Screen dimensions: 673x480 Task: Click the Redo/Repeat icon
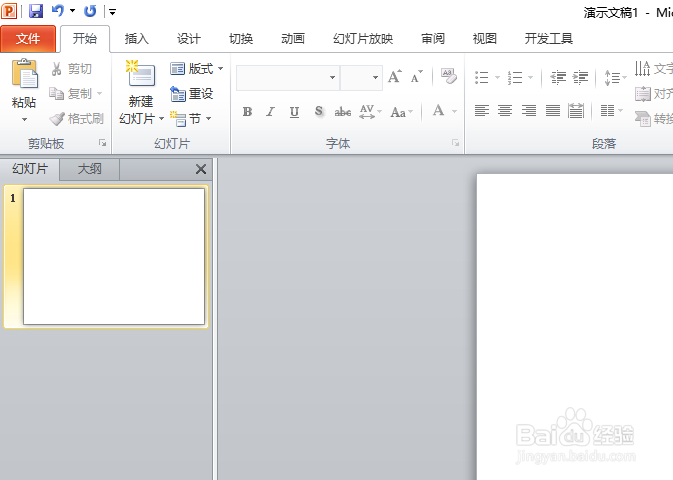[x=90, y=11]
